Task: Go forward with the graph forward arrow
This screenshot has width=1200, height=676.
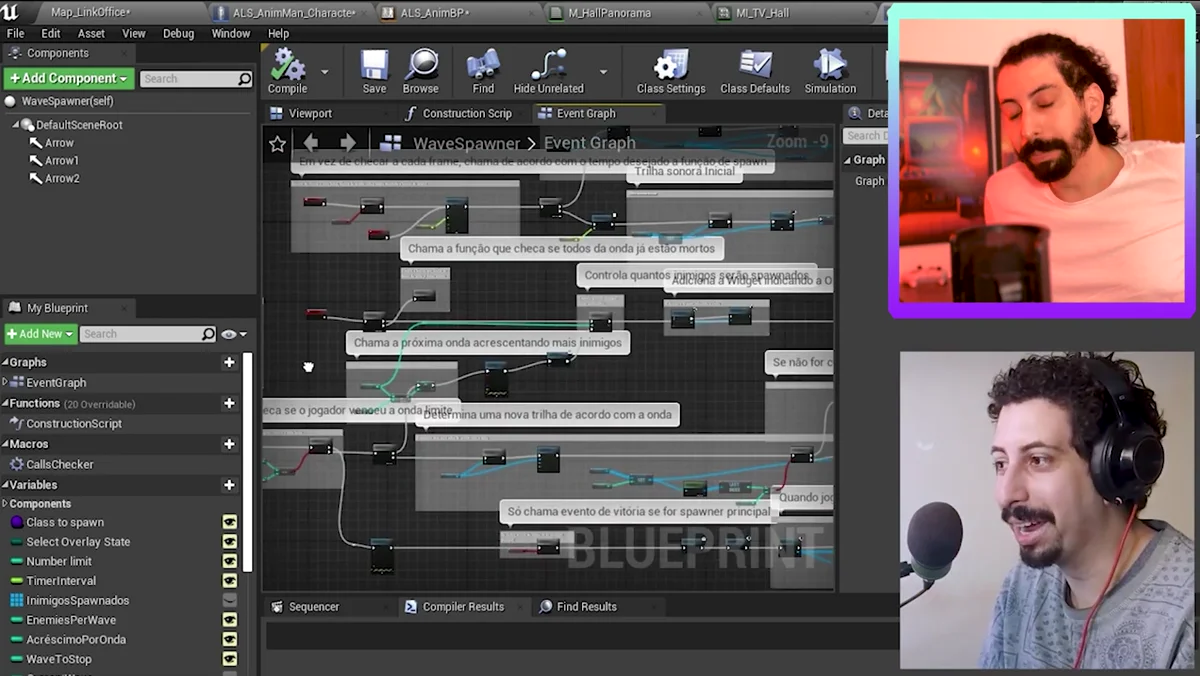Action: pos(347,143)
